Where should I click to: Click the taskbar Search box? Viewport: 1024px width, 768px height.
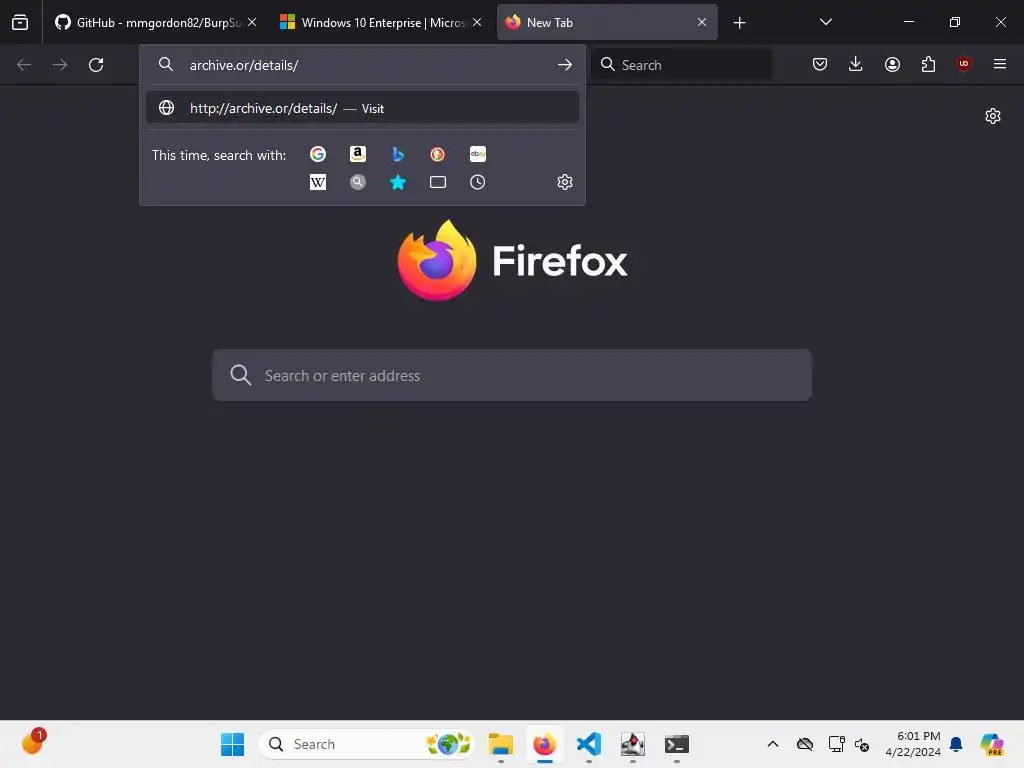(366, 744)
